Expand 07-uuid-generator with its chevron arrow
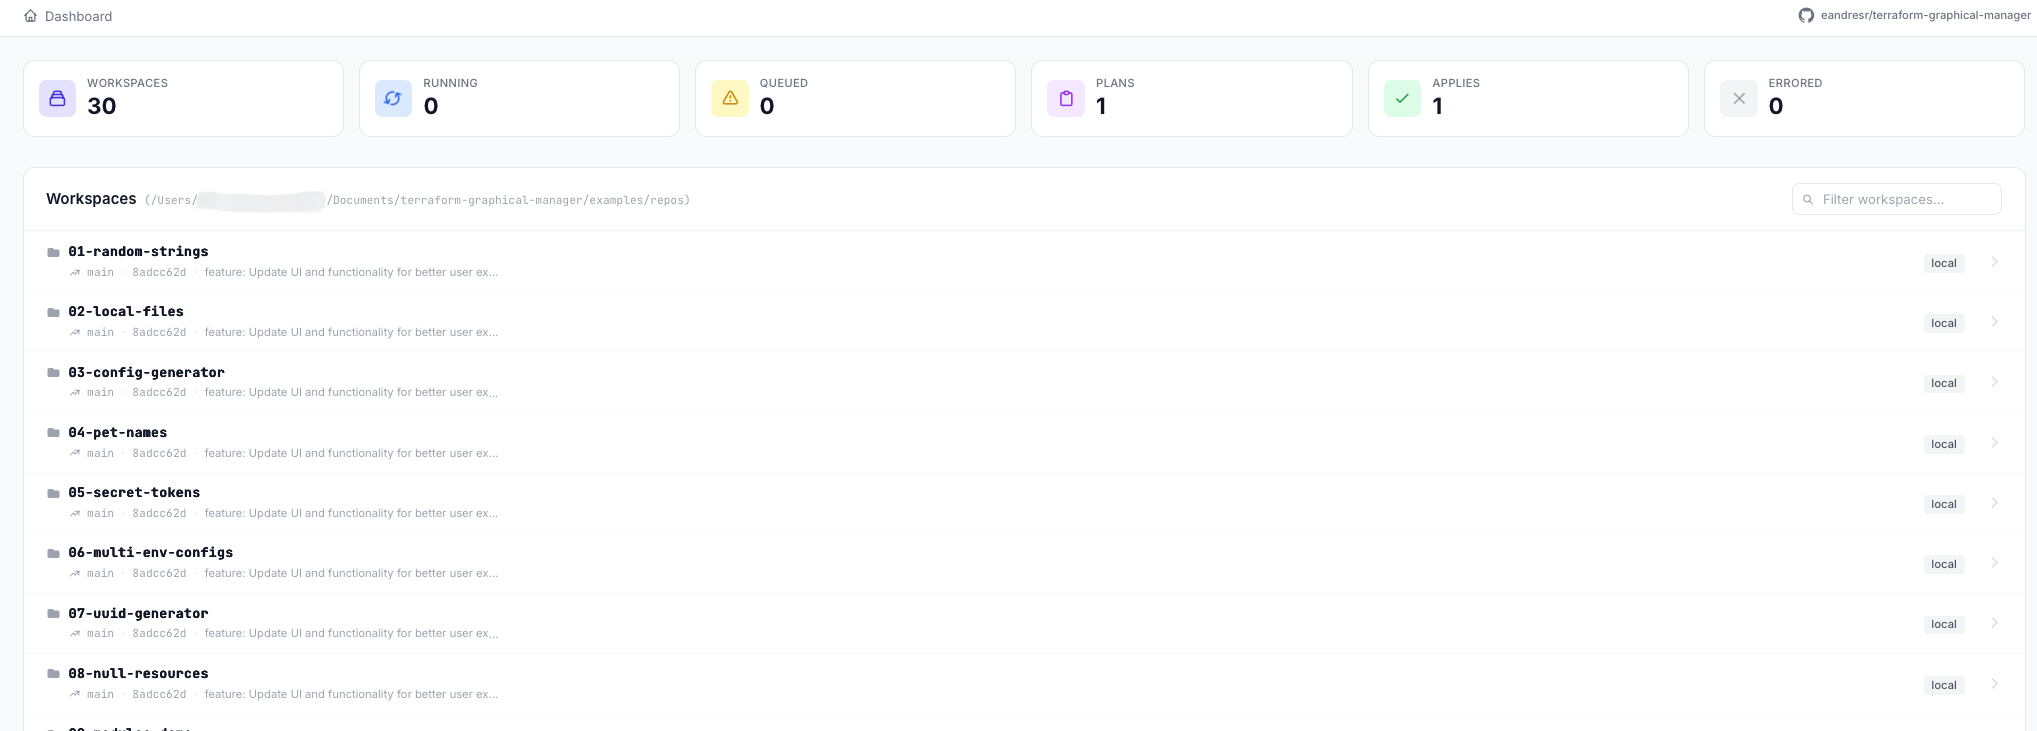 [x=1994, y=623]
